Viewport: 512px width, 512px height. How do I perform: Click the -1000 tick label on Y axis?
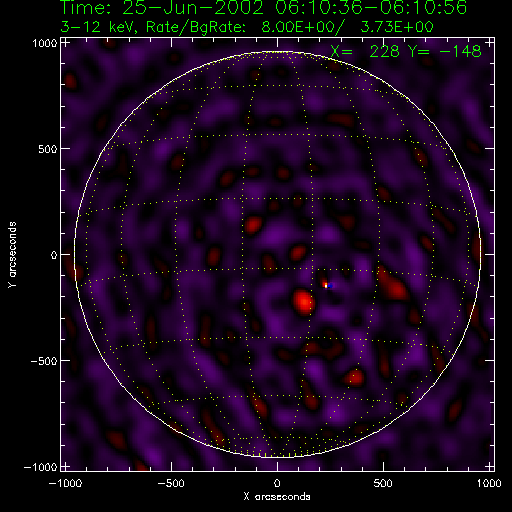coord(40,467)
